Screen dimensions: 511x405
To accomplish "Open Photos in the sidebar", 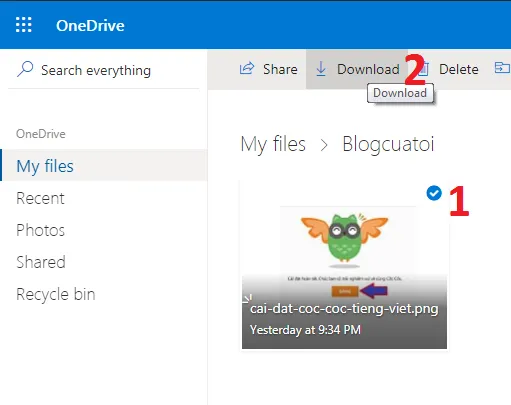I will click(40, 230).
